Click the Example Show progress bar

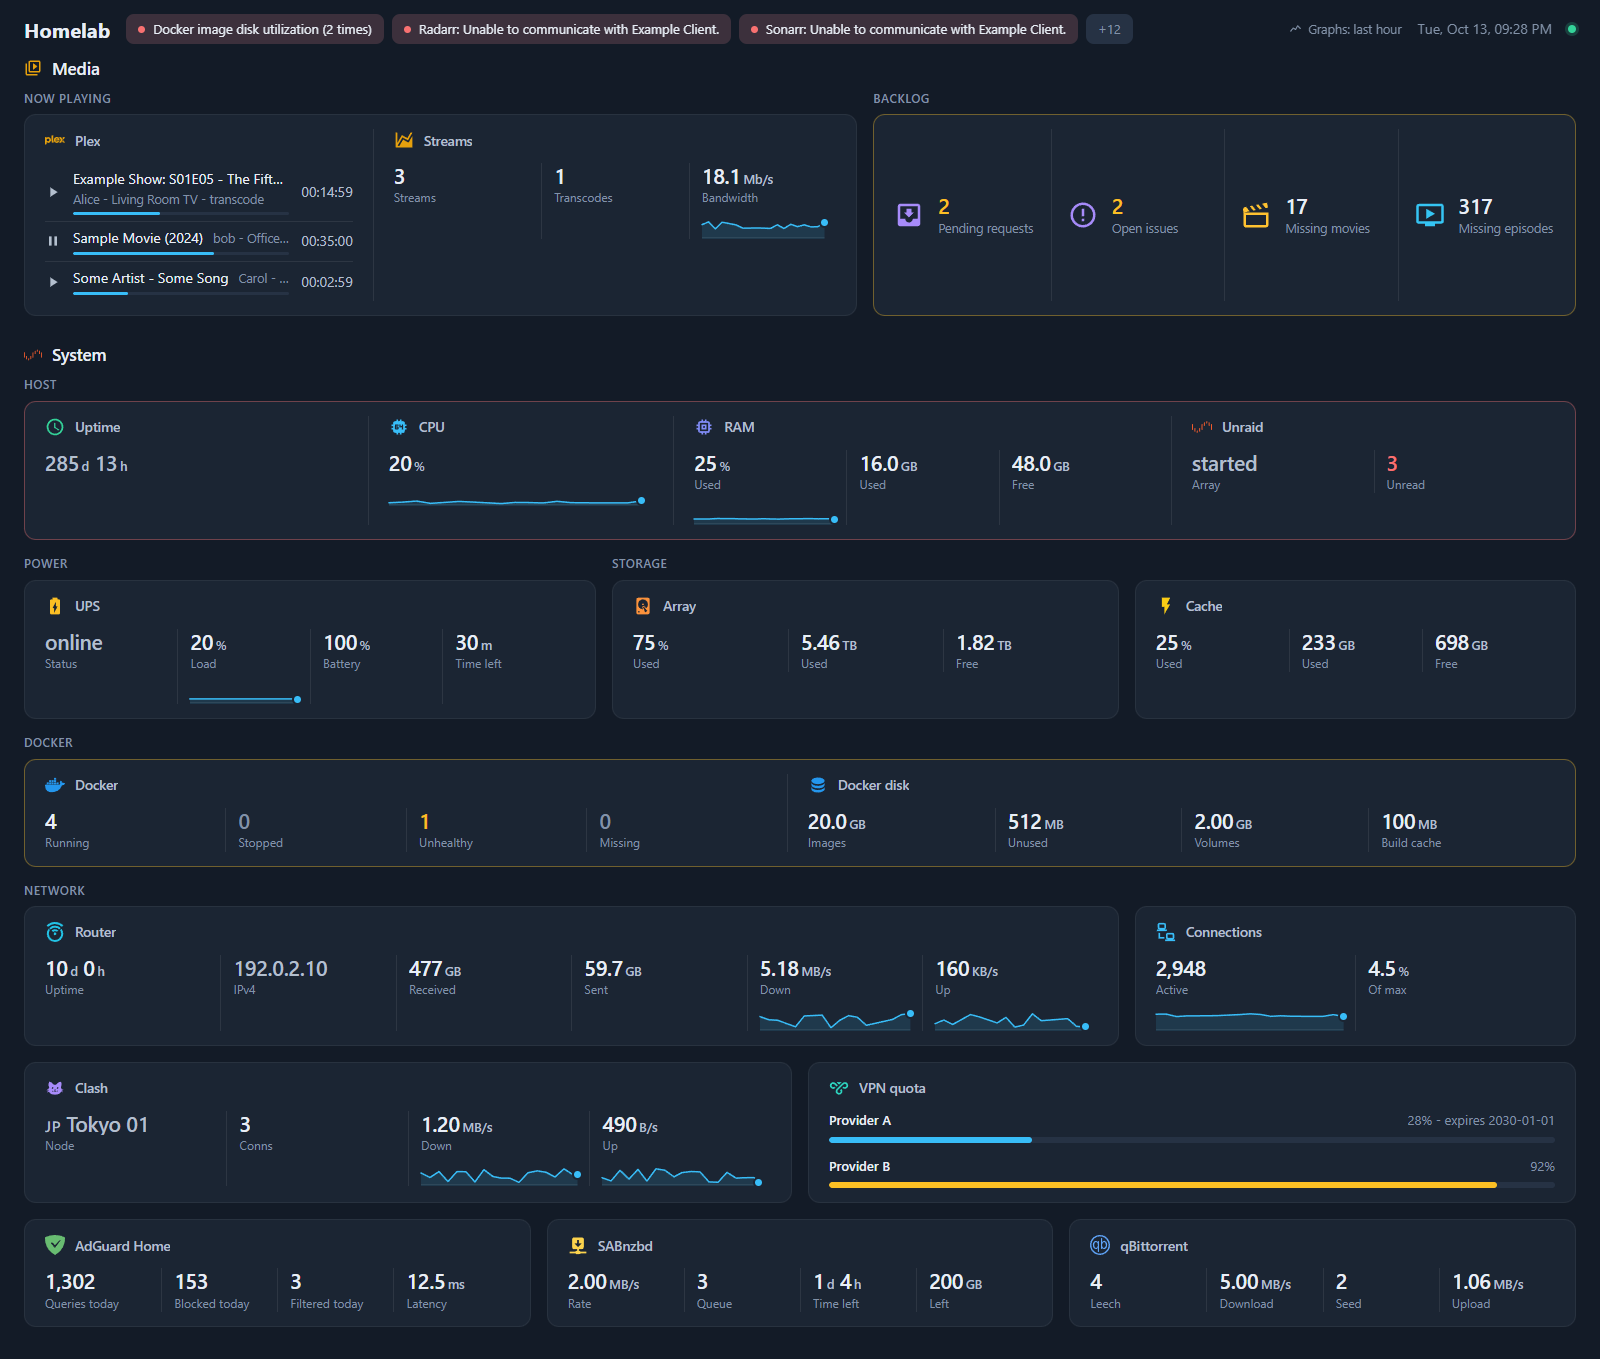coord(180,213)
